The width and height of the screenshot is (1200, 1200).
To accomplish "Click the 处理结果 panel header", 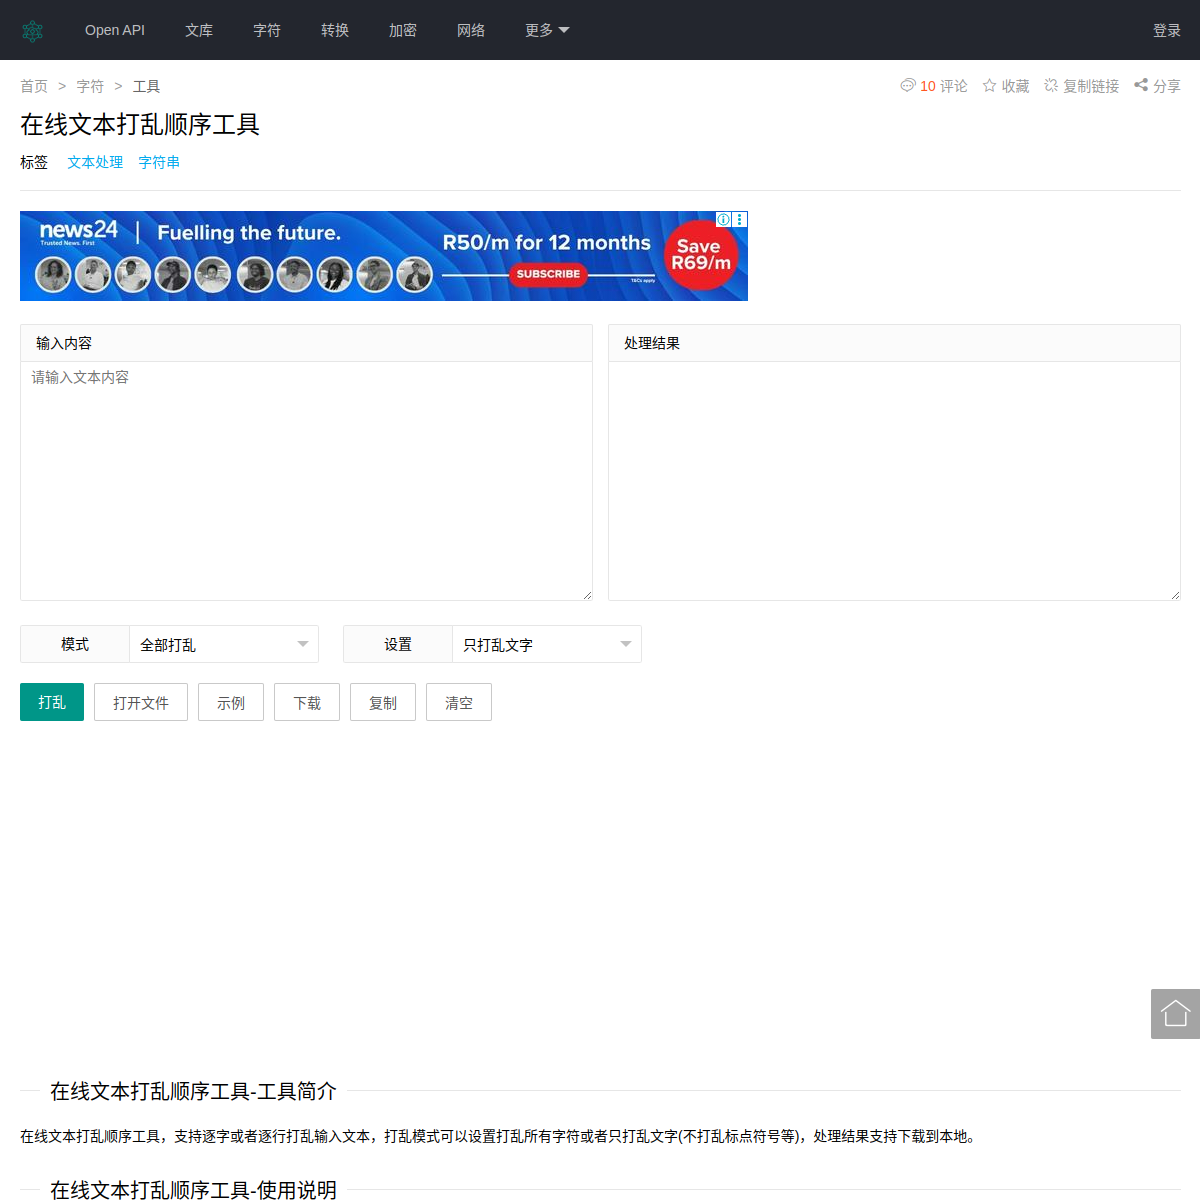I will coord(894,343).
